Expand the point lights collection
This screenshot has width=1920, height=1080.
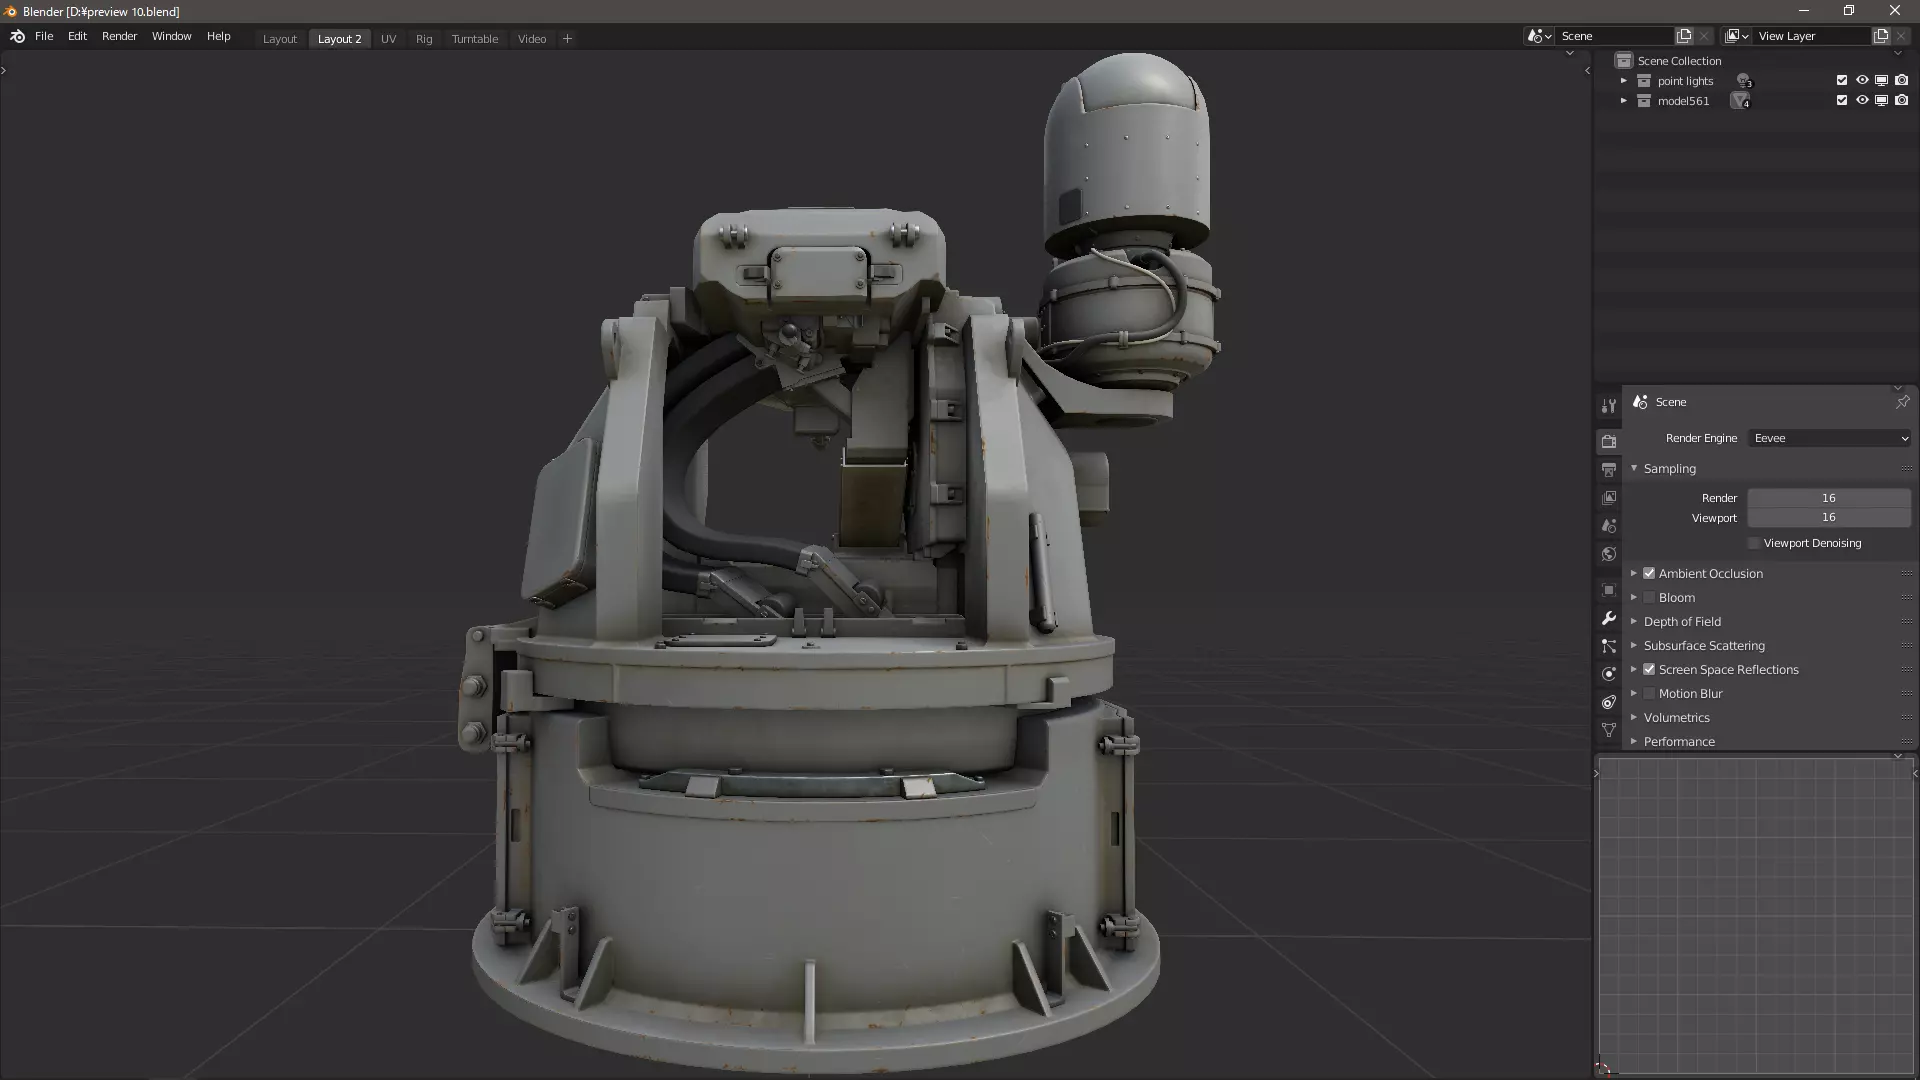[x=1624, y=81]
